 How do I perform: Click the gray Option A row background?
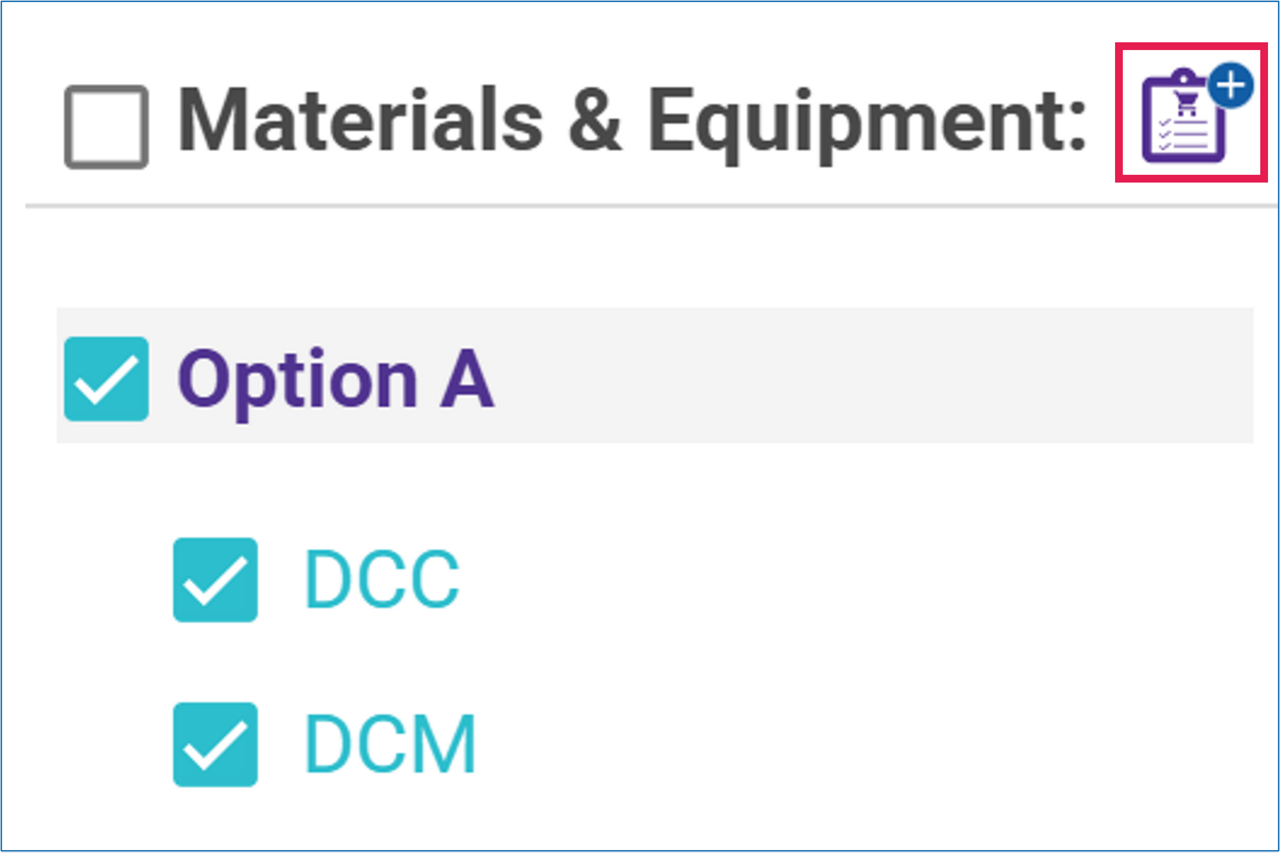coord(850,376)
